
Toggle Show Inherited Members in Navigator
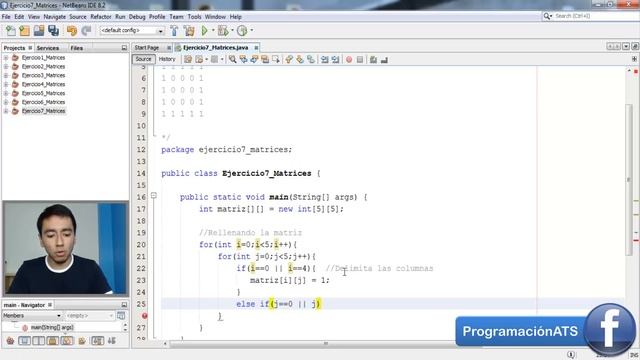click(10, 341)
